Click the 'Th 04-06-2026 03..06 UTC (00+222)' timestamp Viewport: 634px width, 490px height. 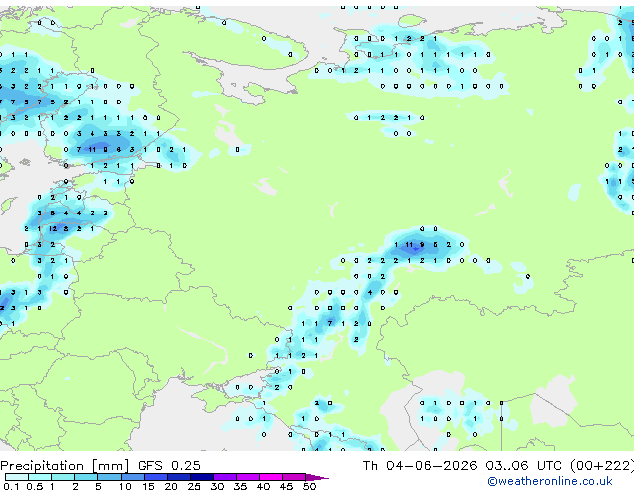pos(498,465)
